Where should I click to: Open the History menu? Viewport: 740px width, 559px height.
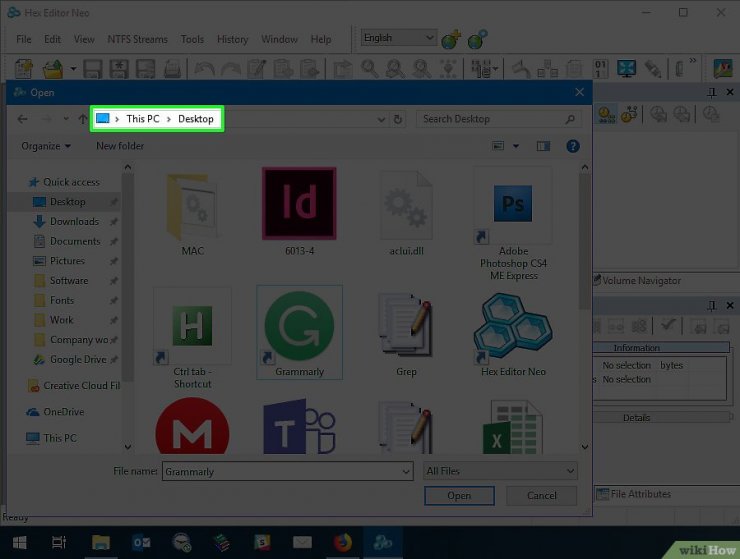coord(232,39)
